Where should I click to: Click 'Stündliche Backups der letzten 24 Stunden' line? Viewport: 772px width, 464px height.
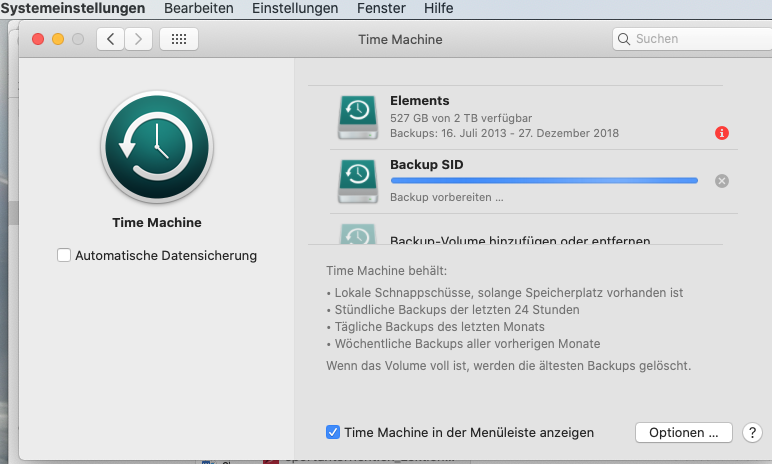coord(453,310)
